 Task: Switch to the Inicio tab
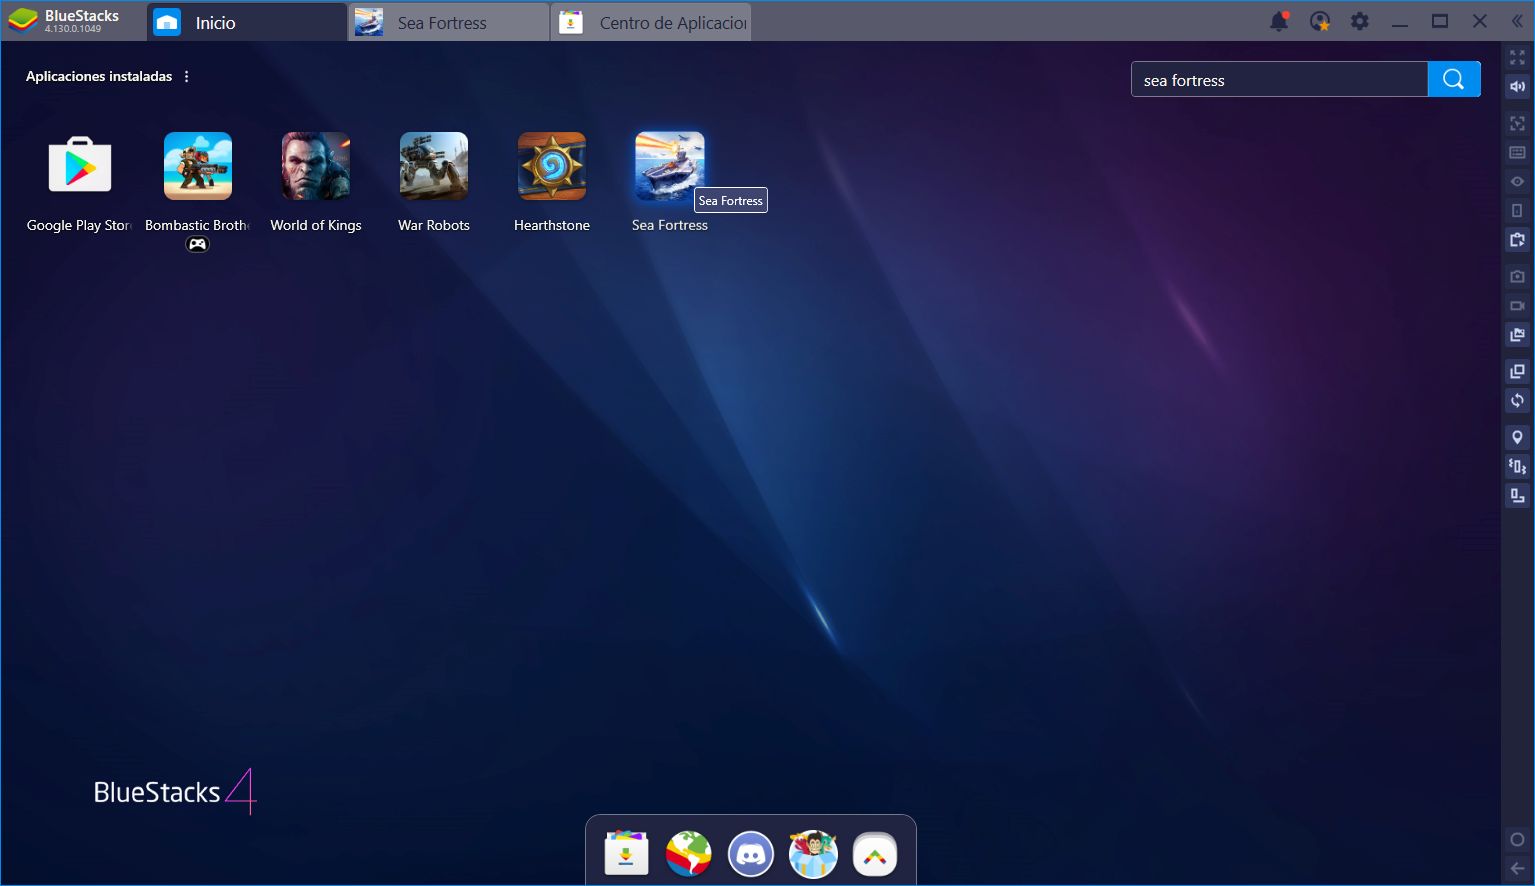coord(247,22)
